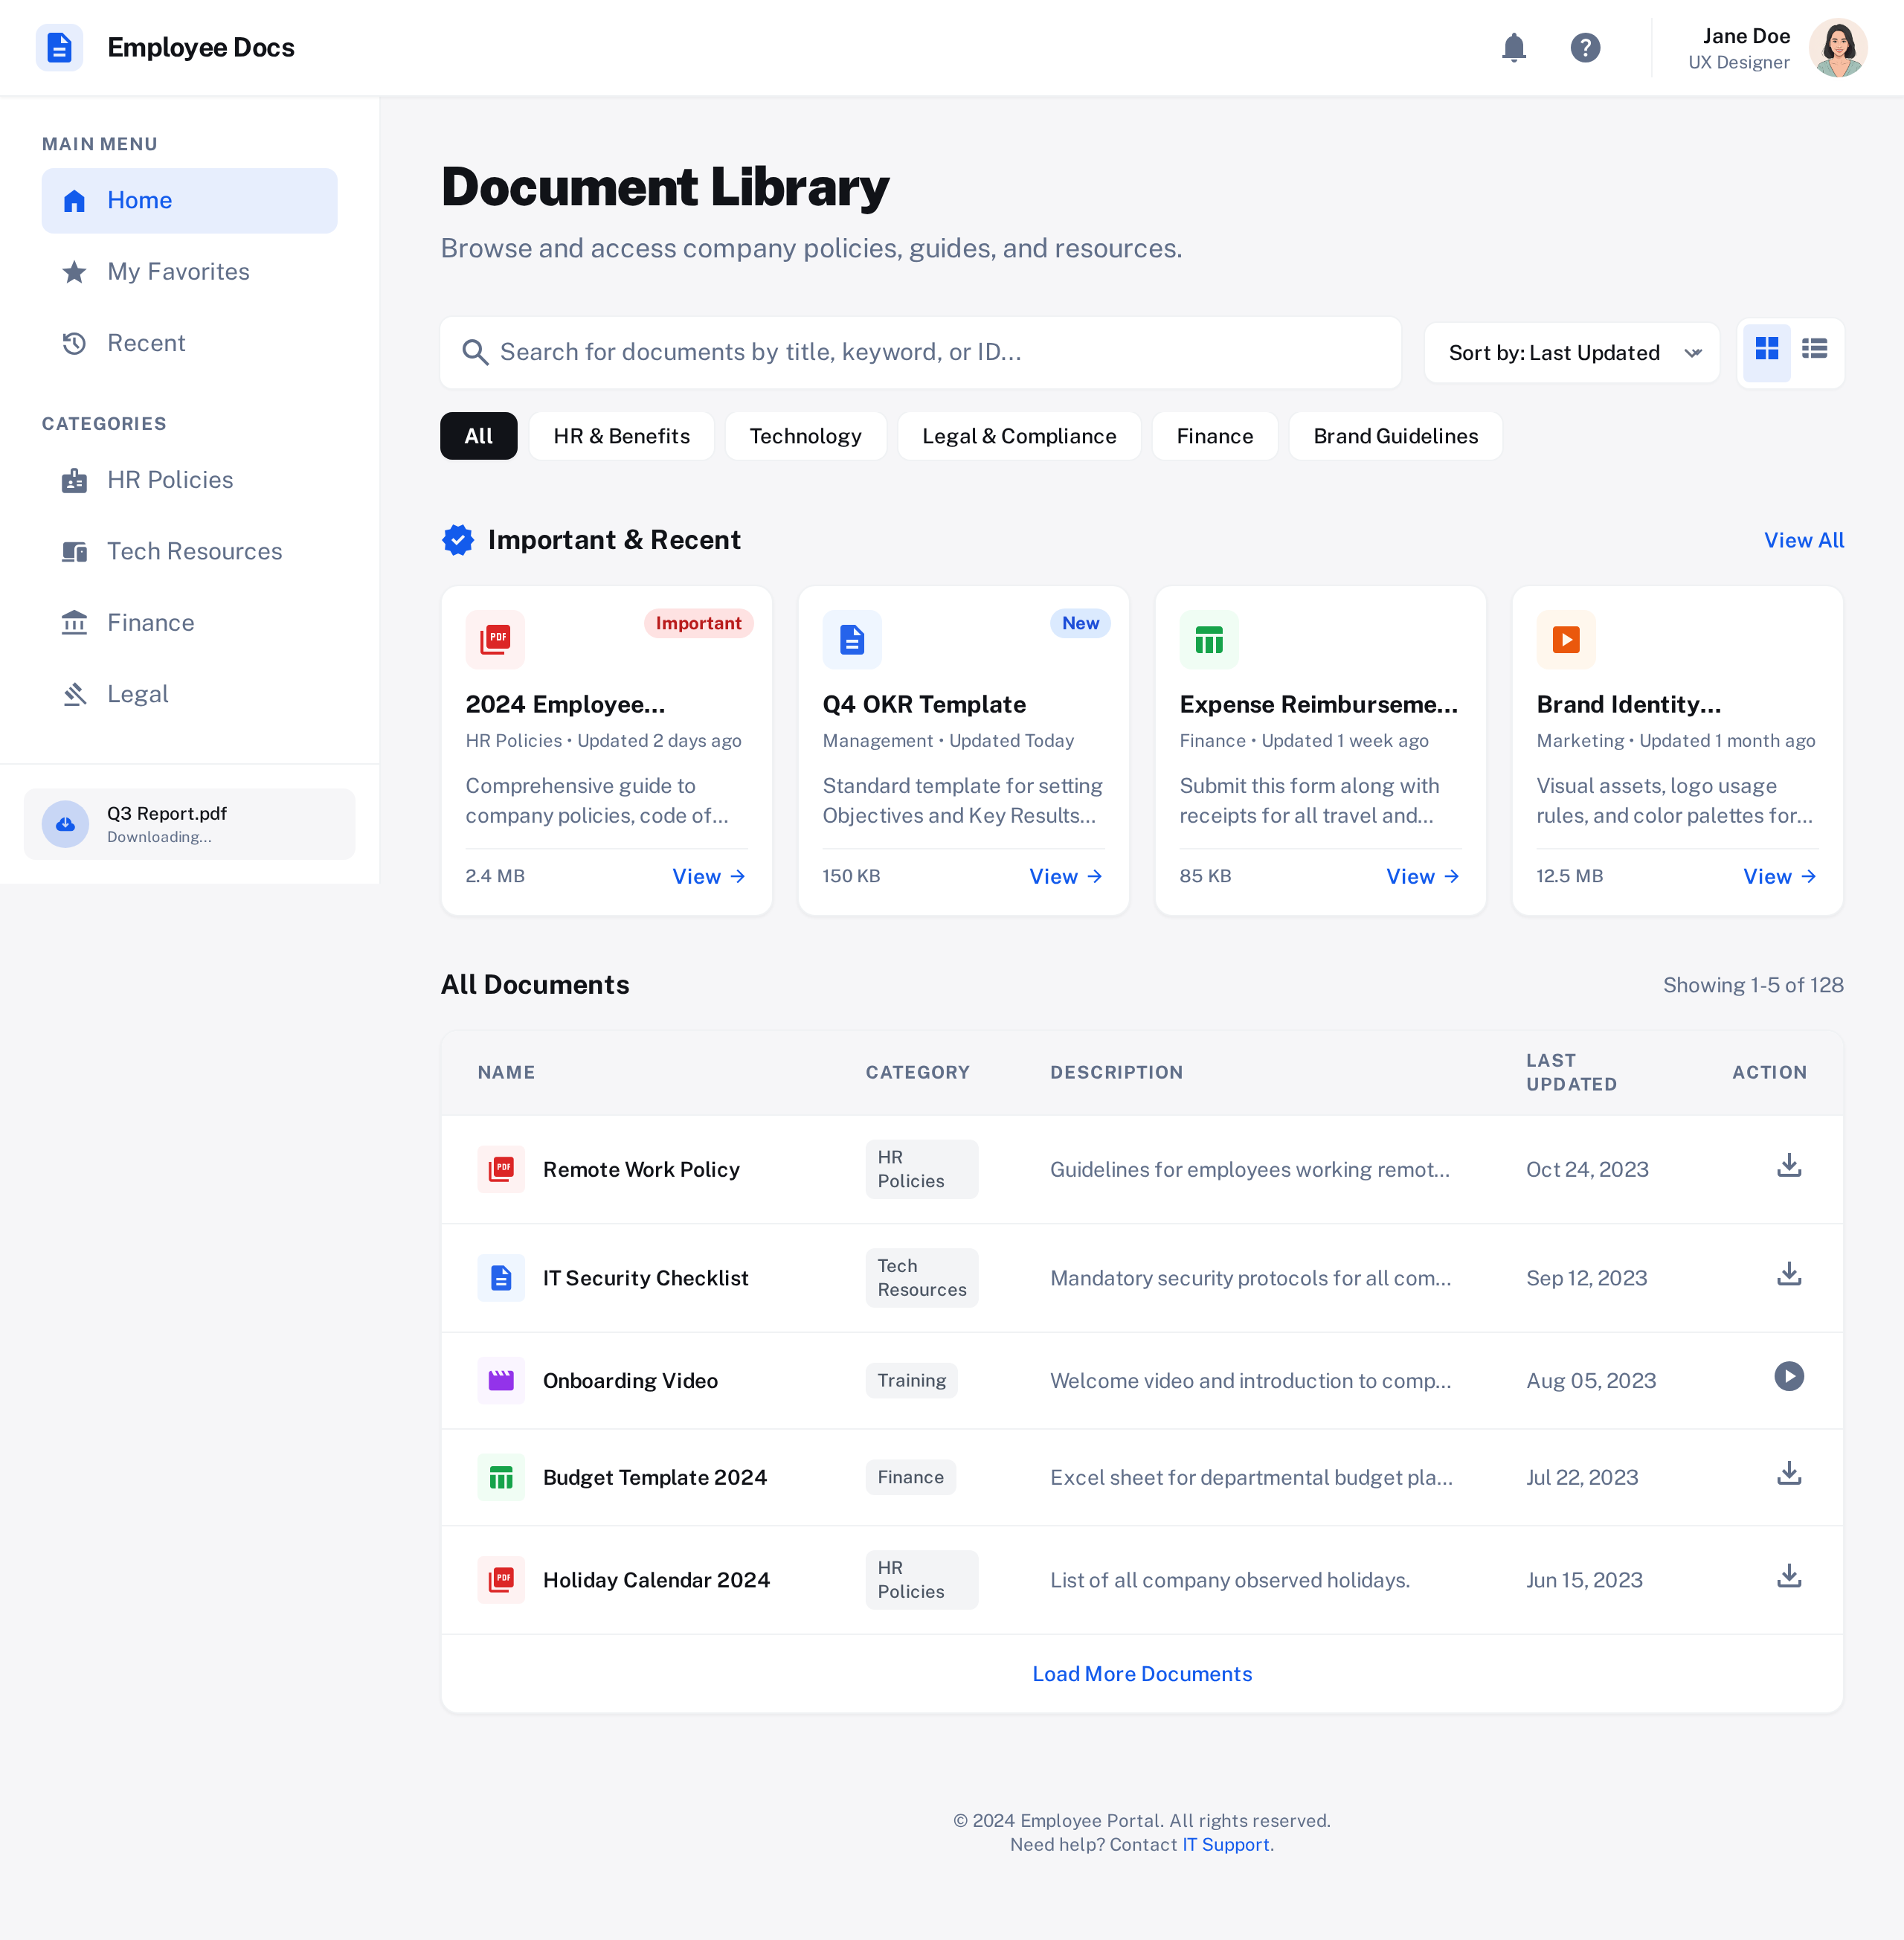Open Remote Work Policy document name

641,1169
